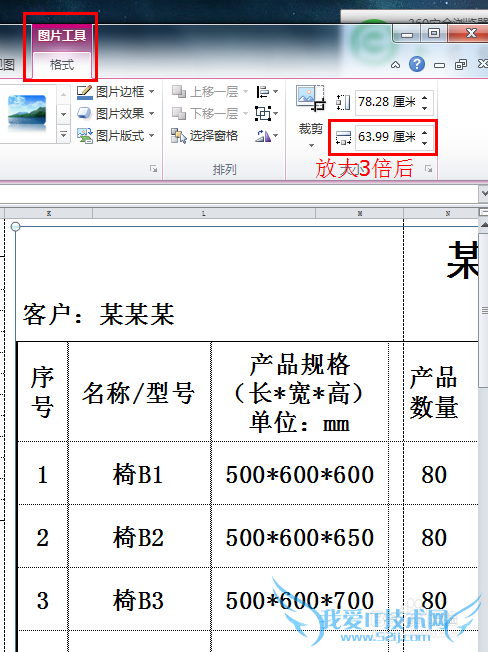Click the 产品数量 header cell

(434, 393)
